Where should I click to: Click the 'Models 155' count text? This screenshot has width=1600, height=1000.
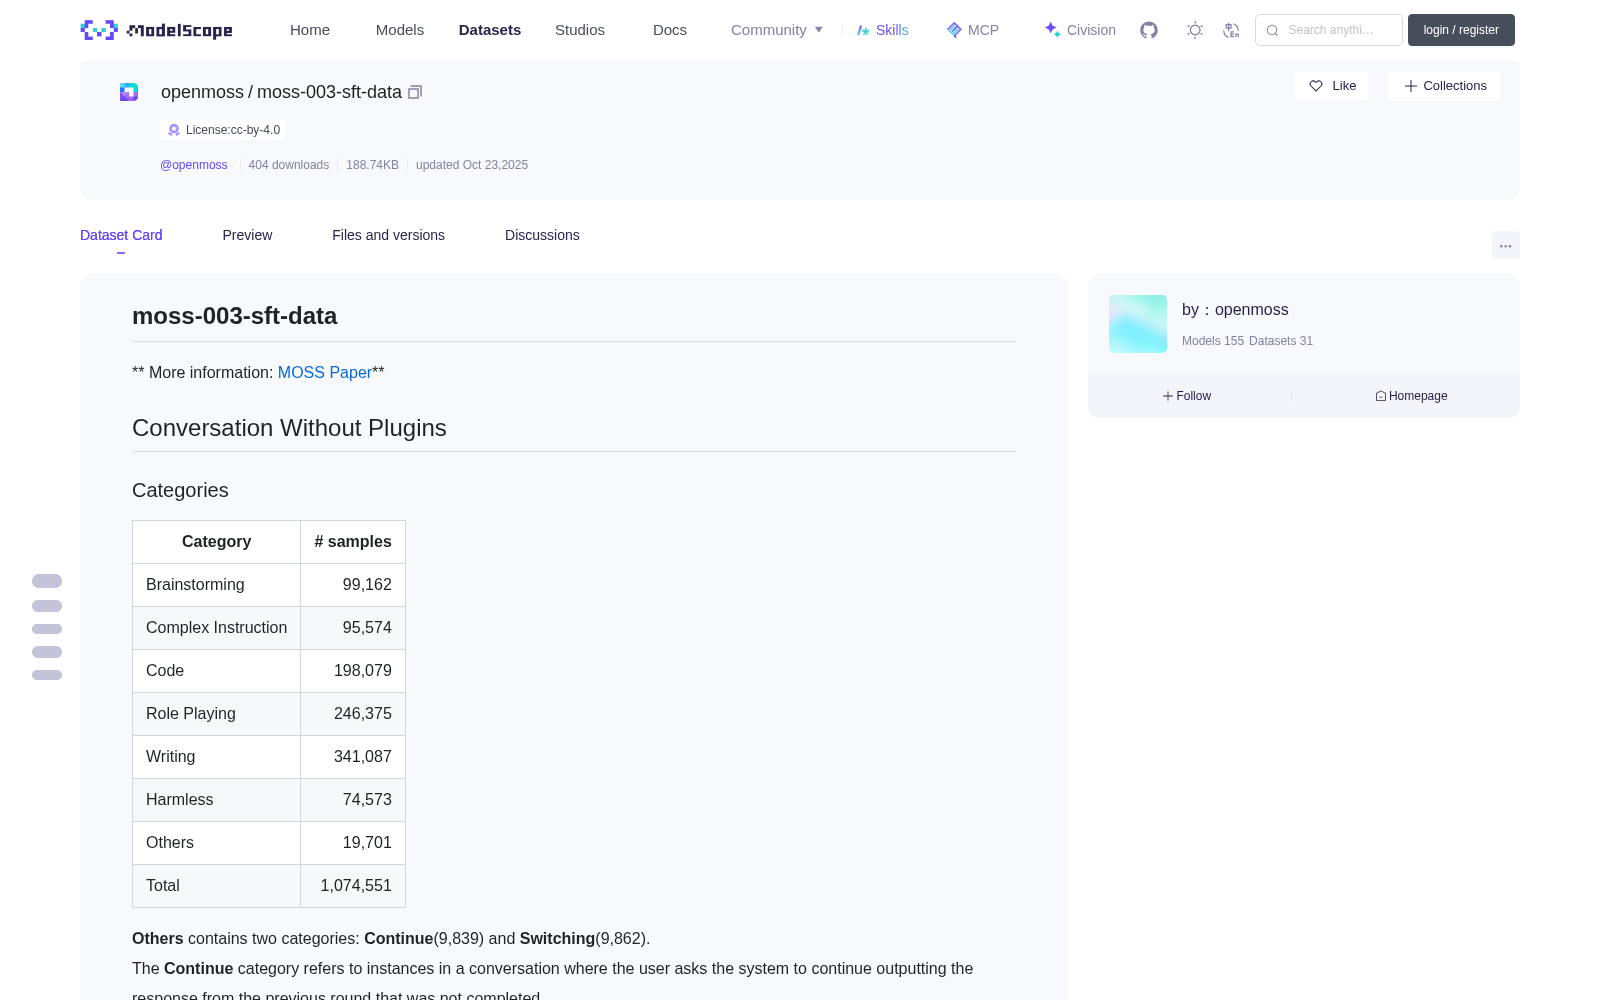click(1213, 341)
